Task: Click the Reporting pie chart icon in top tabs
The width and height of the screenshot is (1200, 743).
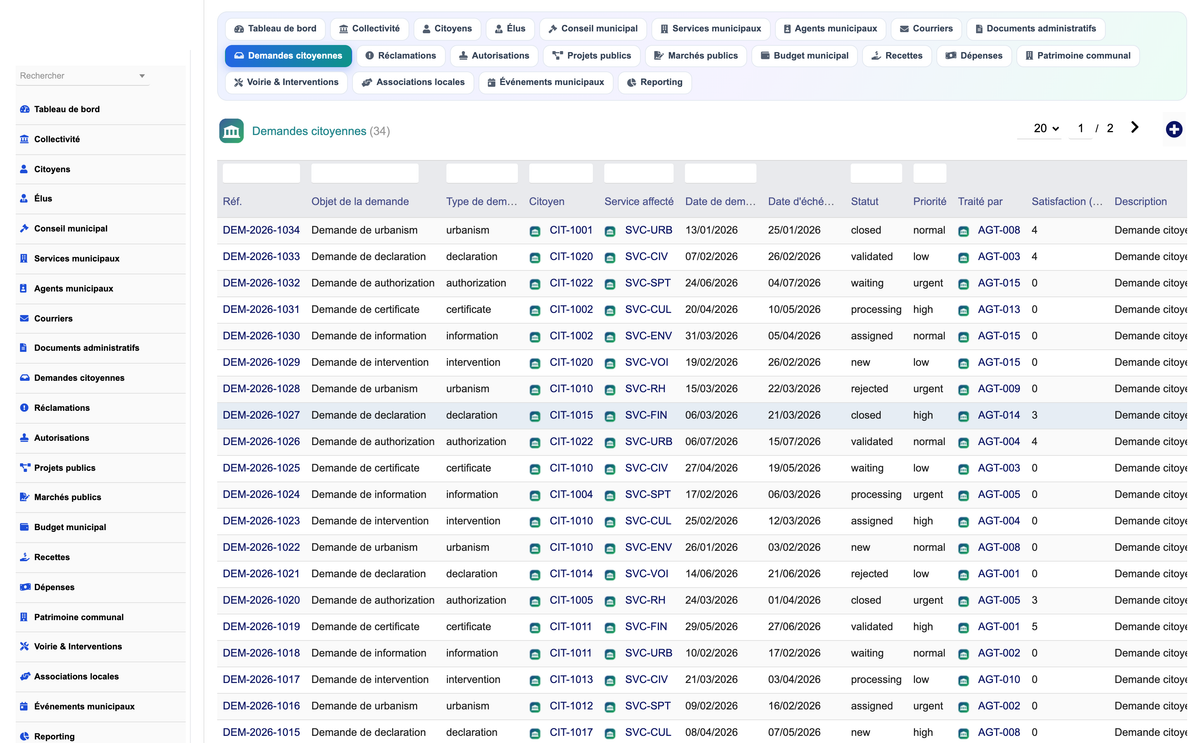Action: click(631, 82)
